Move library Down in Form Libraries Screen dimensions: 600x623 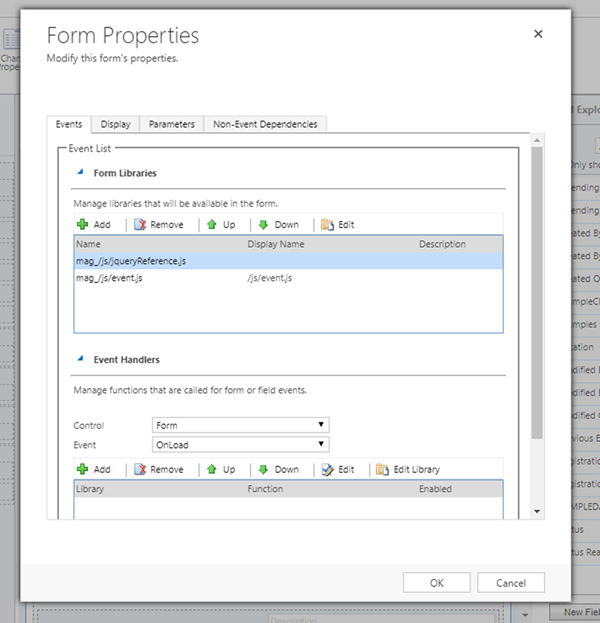[x=263, y=225]
